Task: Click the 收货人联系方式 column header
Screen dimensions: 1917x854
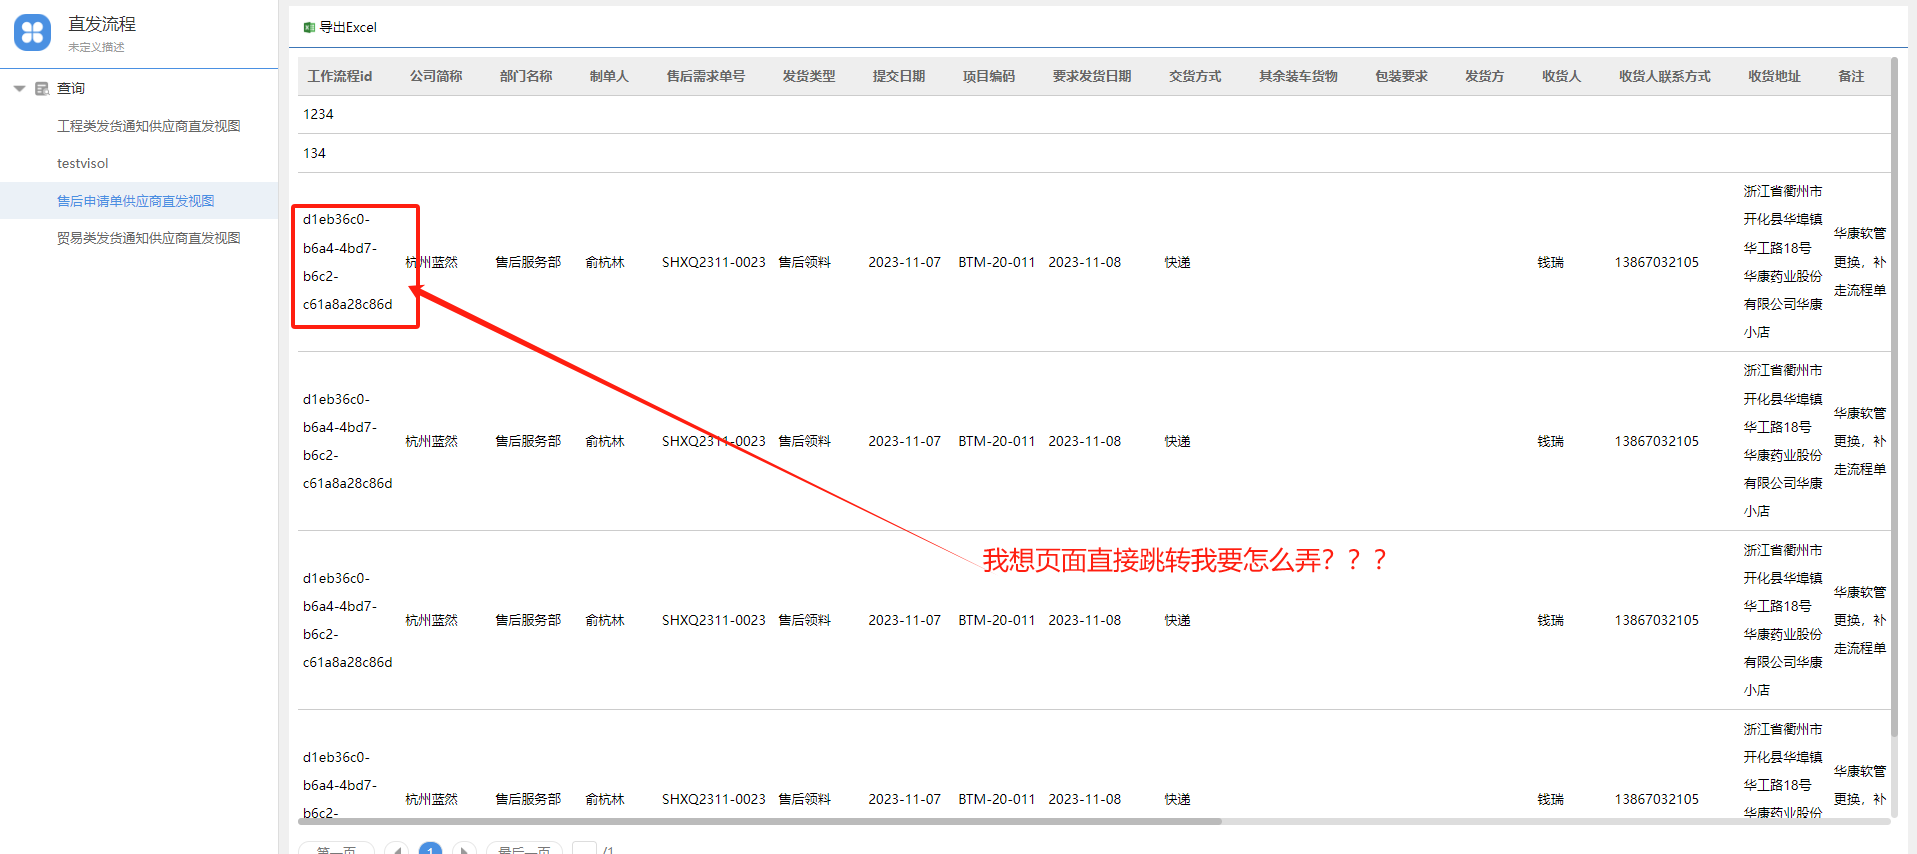Action: click(1665, 76)
